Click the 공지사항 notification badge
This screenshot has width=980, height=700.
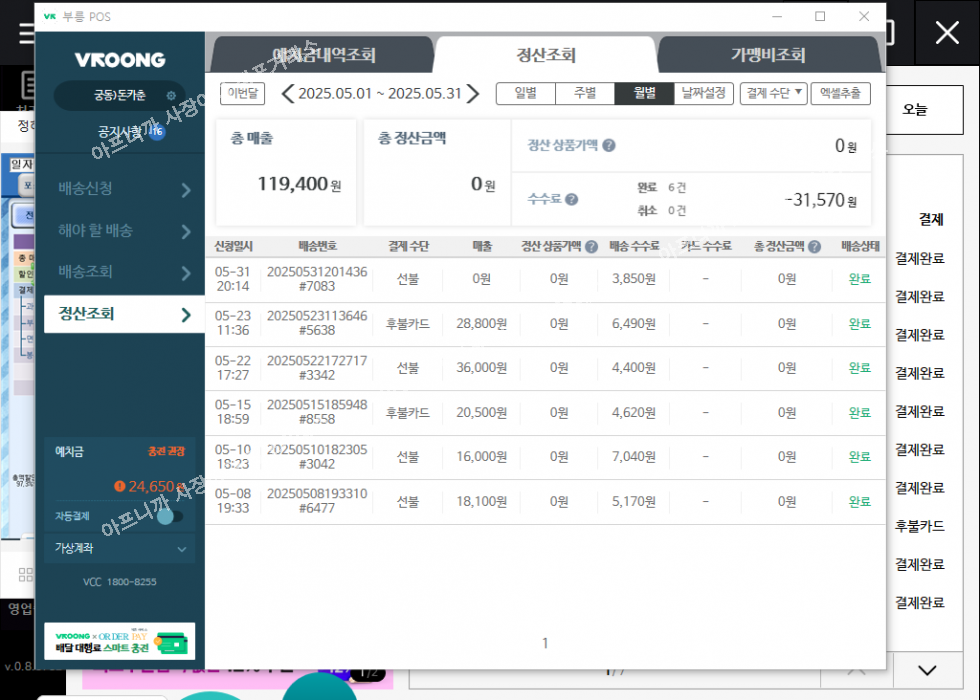(157, 131)
